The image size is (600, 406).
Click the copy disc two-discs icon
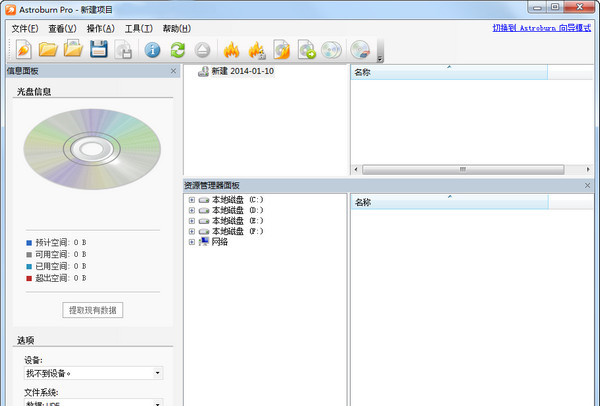coord(331,50)
